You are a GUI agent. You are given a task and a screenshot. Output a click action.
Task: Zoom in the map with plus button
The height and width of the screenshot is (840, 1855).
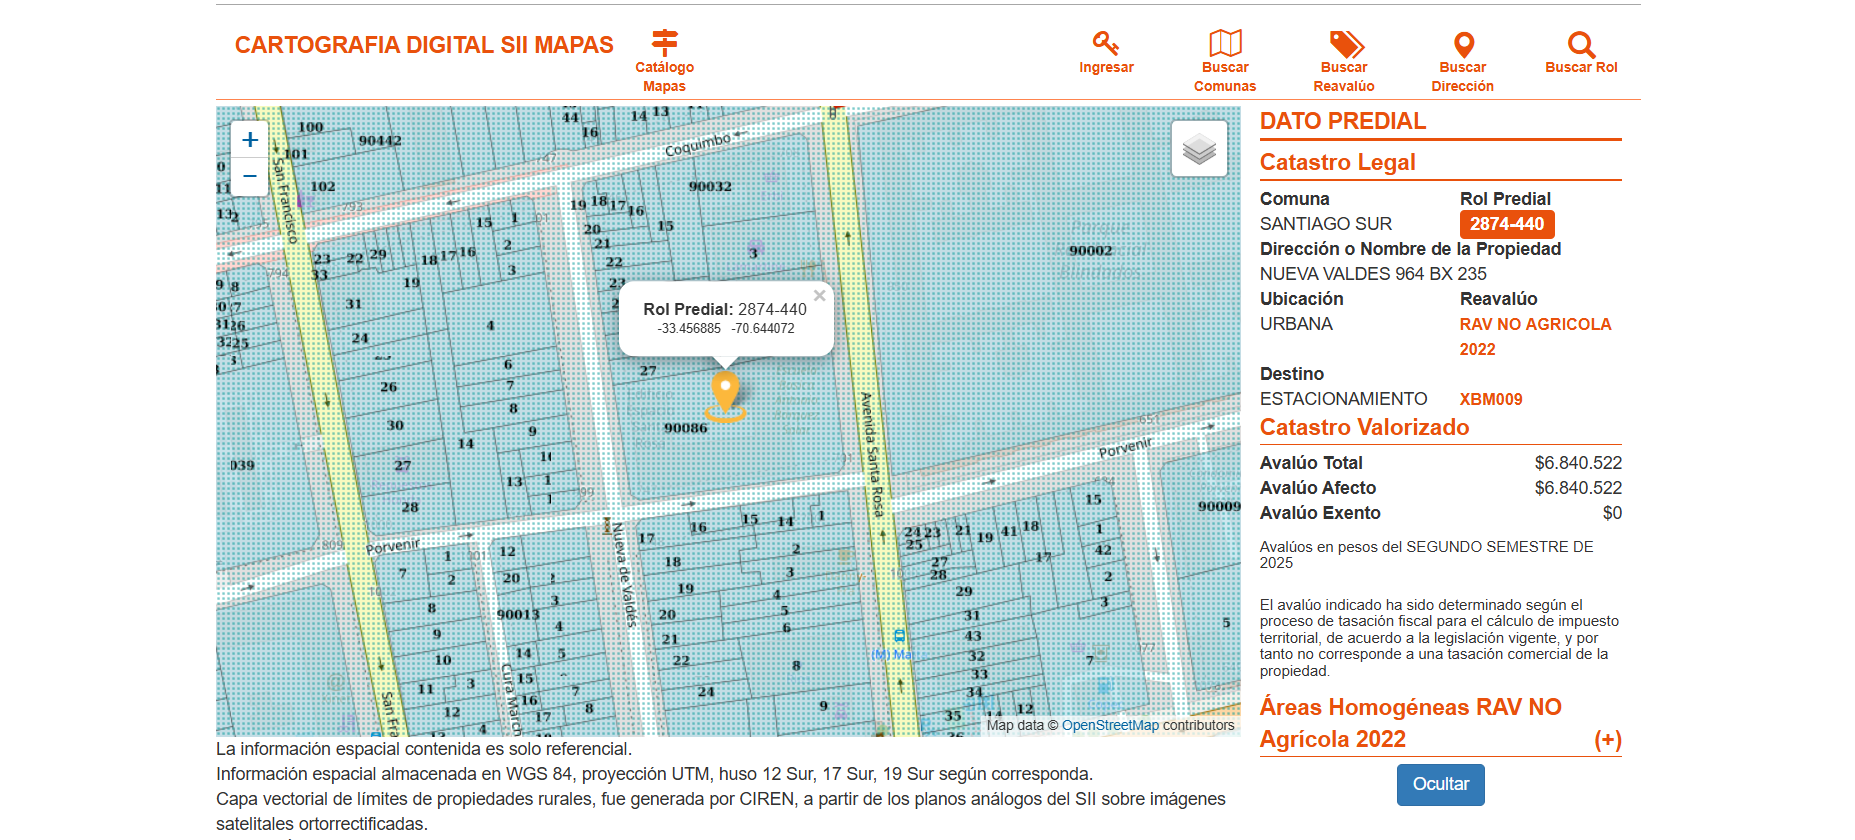tap(250, 140)
